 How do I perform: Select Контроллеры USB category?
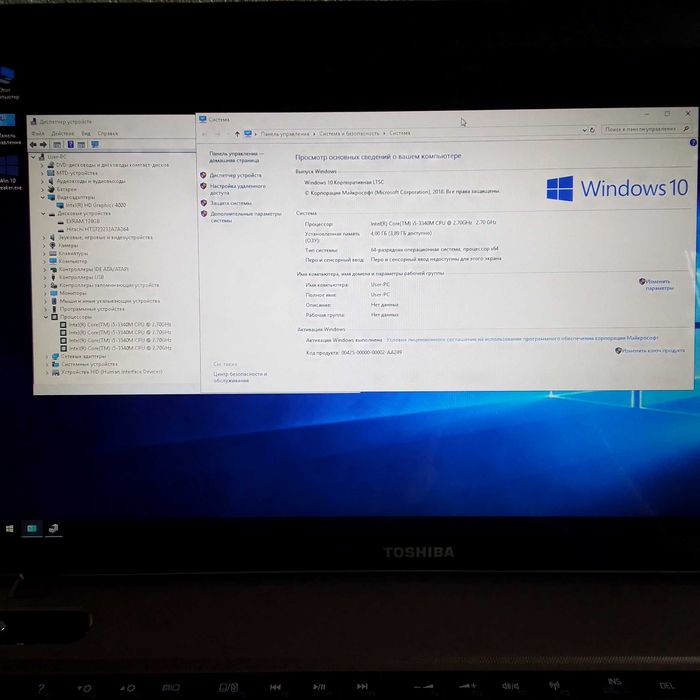(81, 277)
